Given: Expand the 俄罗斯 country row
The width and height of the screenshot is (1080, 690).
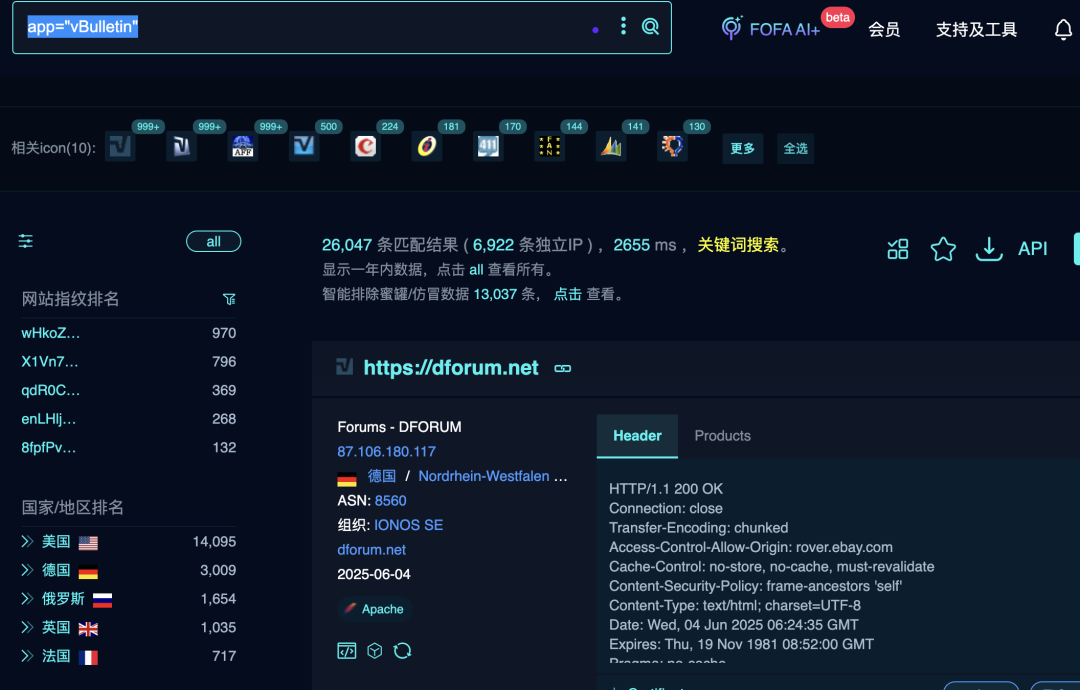Looking at the screenshot, I should (x=28, y=598).
